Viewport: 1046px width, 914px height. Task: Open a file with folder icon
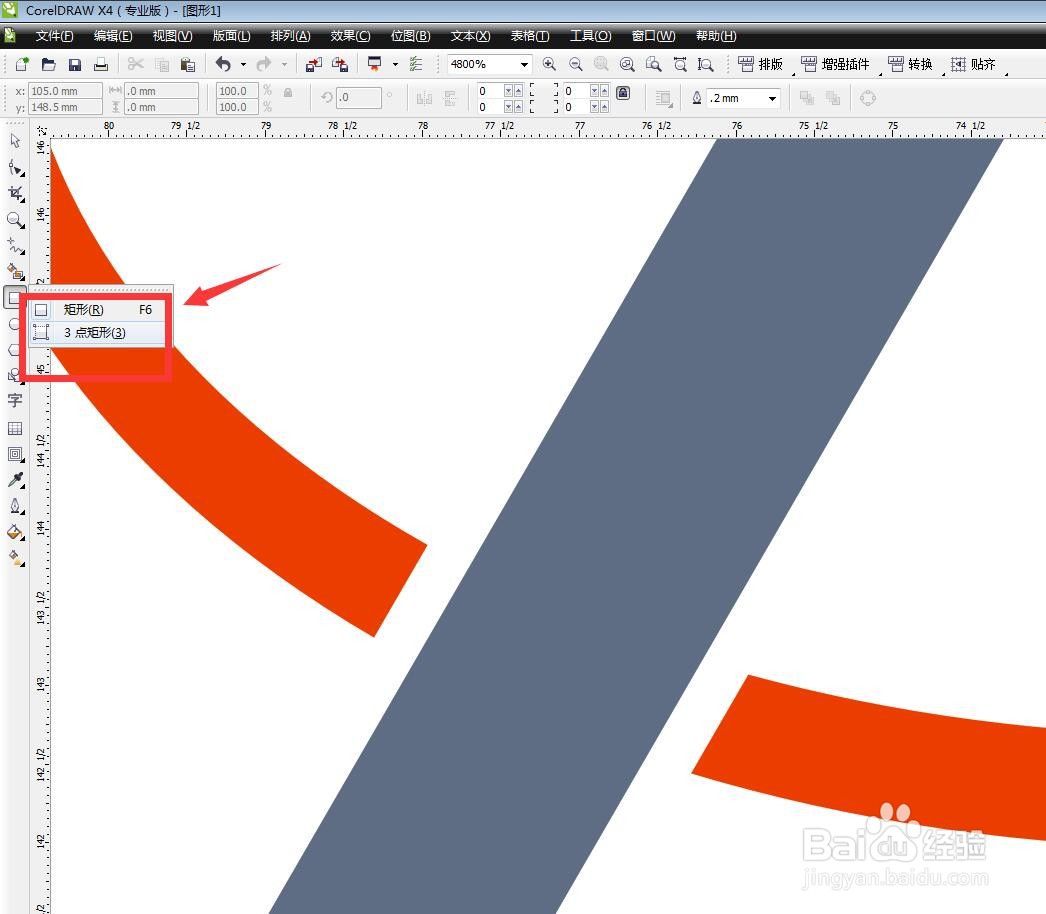coord(48,64)
